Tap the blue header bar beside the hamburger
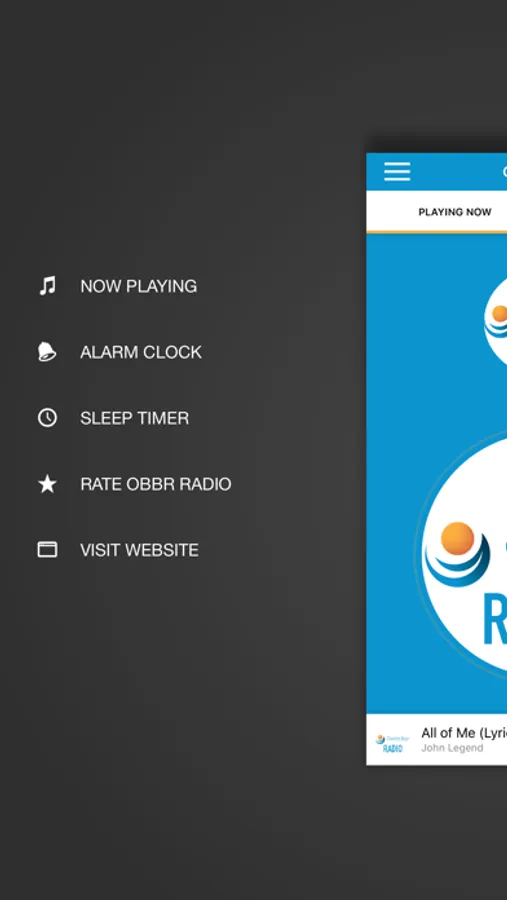Viewport: 507px width, 900px height. [459, 172]
